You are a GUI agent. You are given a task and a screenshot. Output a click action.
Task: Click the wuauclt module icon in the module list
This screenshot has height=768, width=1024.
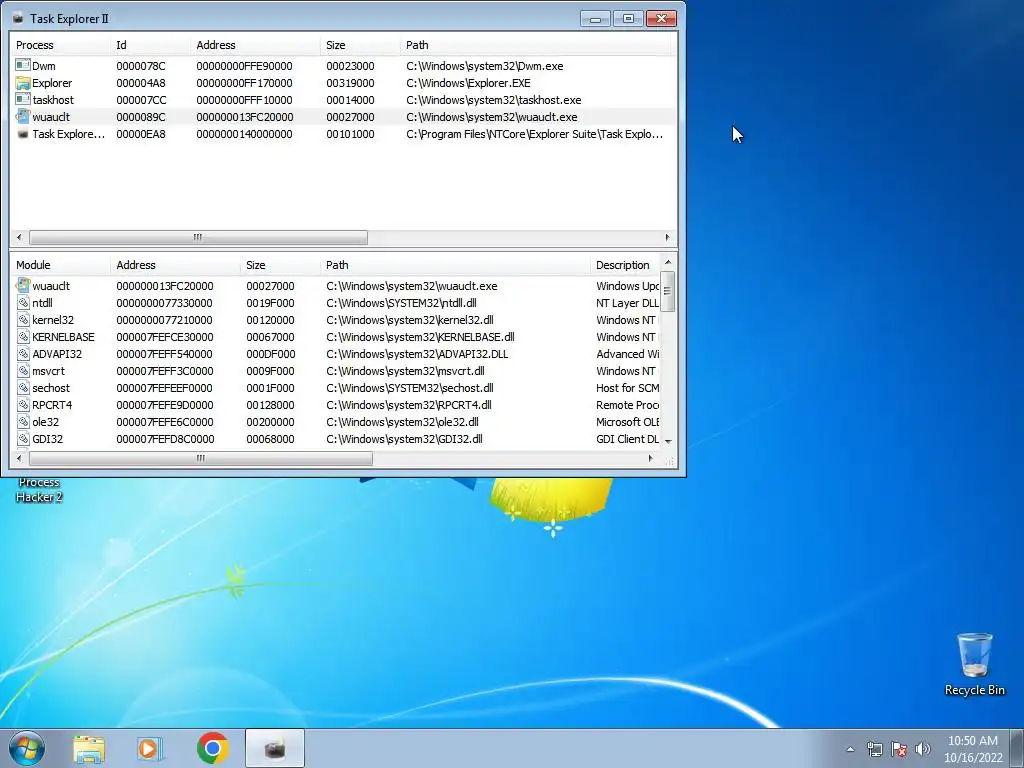click(x=23, y=285)
